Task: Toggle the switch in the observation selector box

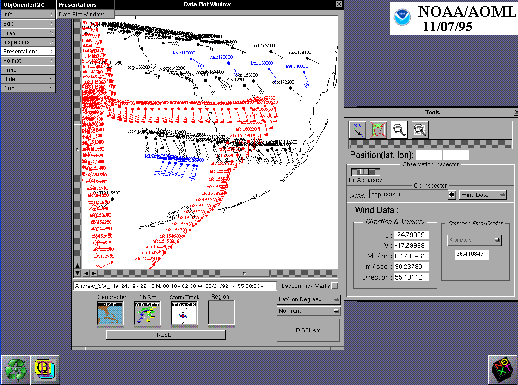Action: coord(365,172)
